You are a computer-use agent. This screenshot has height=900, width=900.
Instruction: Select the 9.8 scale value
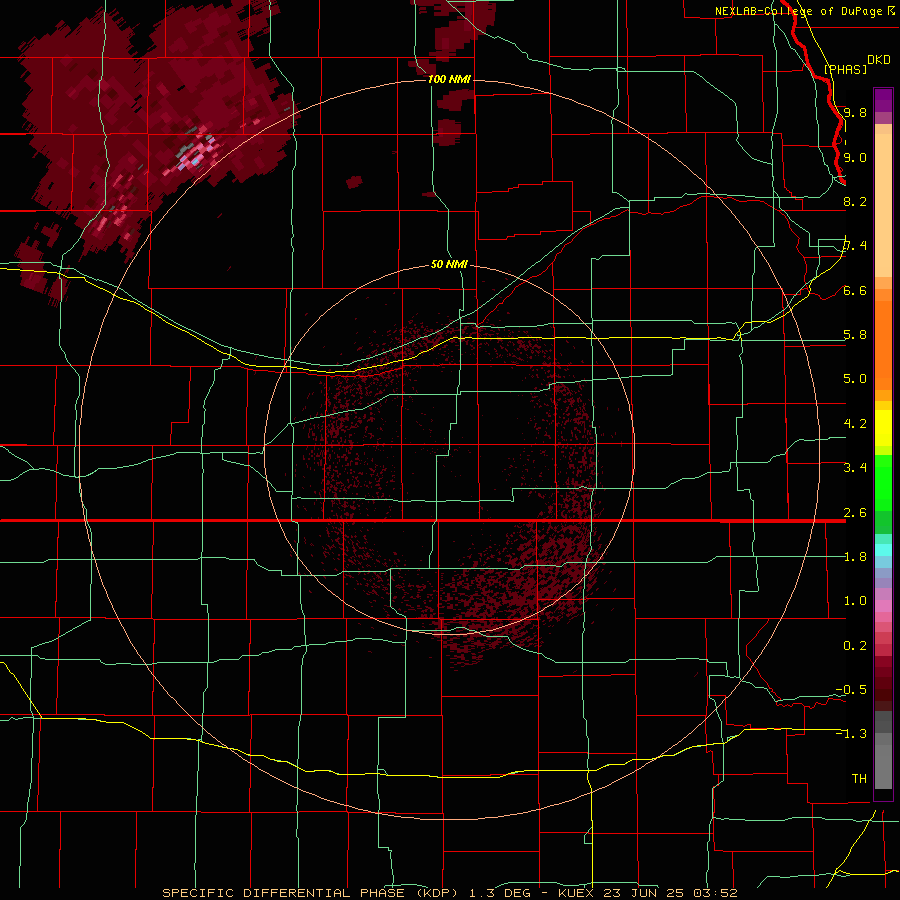pyautogui.click(x=855, y=112)
